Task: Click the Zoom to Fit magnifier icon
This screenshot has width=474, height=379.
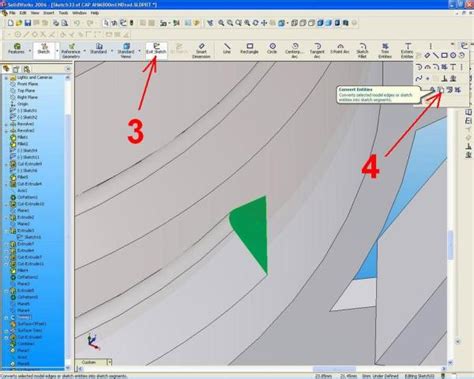Action: pyautogui.click(x=221, y=23)
